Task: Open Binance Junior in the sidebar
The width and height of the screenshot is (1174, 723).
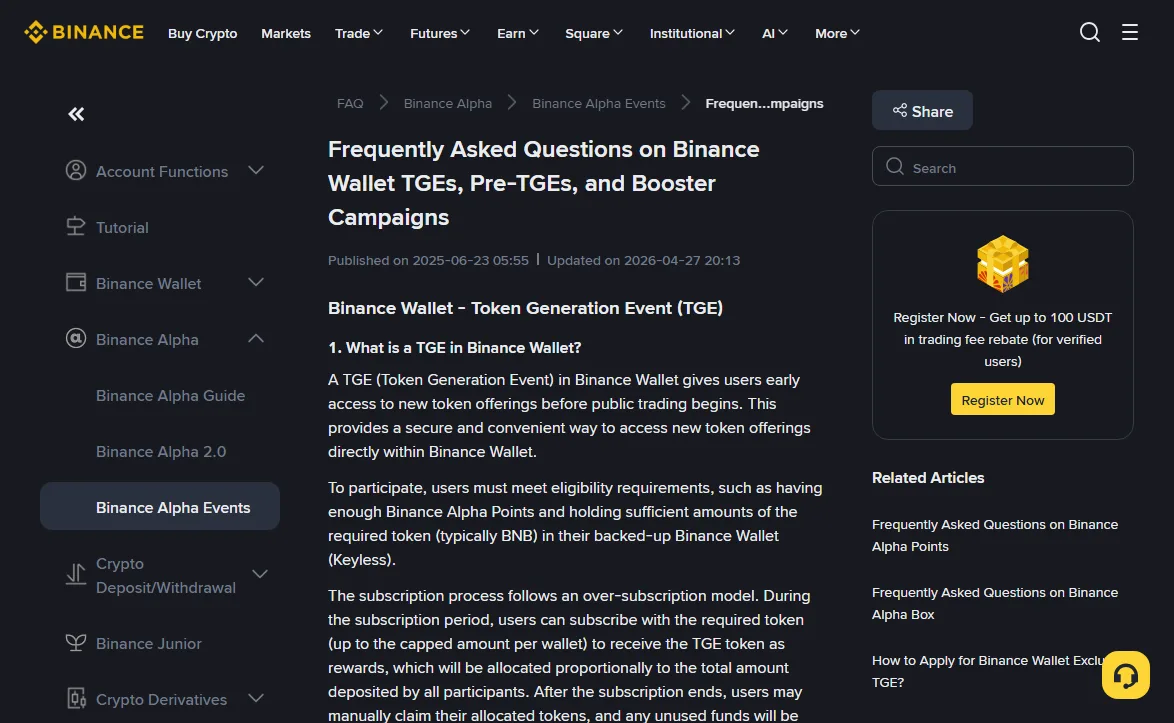Action: (x=148, y=643)
